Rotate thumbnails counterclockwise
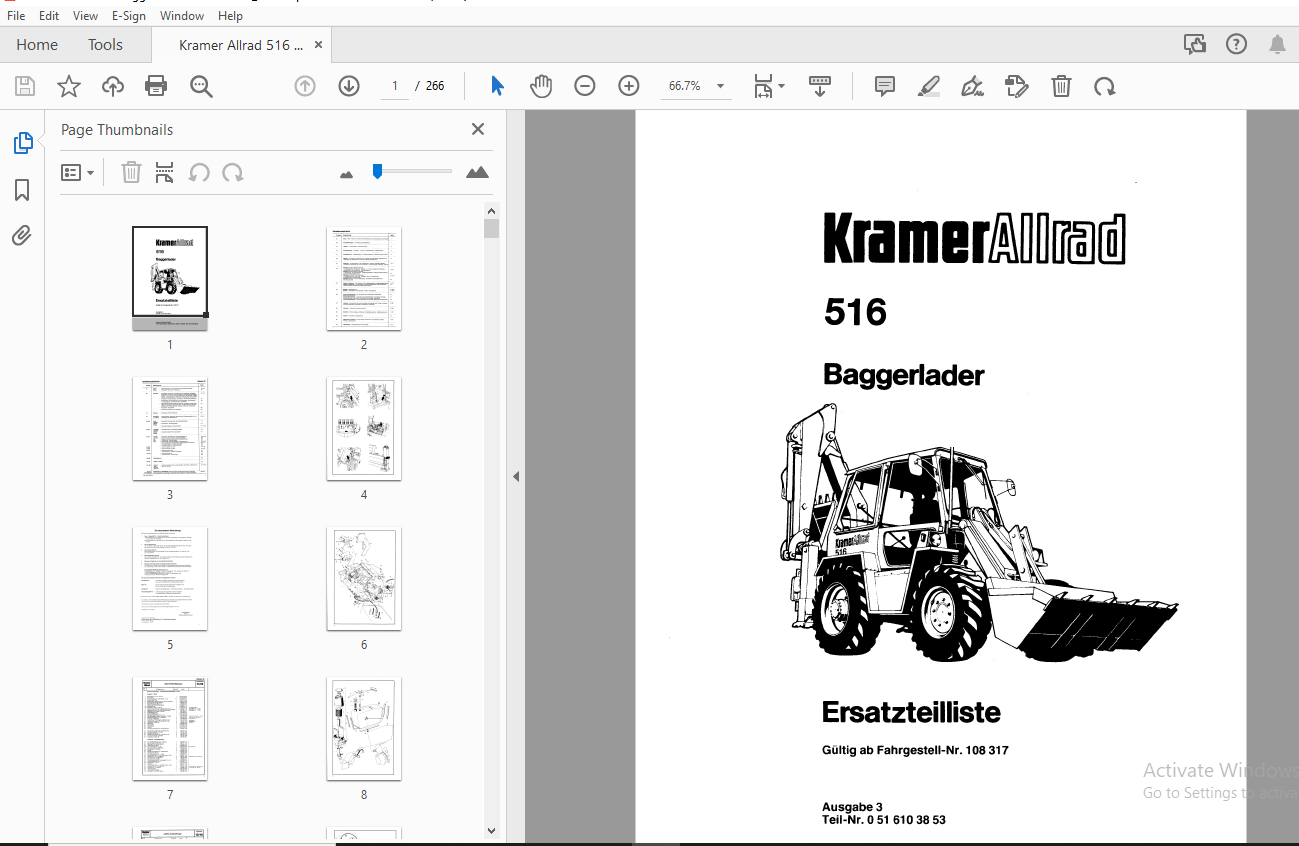 pos(199,173)
